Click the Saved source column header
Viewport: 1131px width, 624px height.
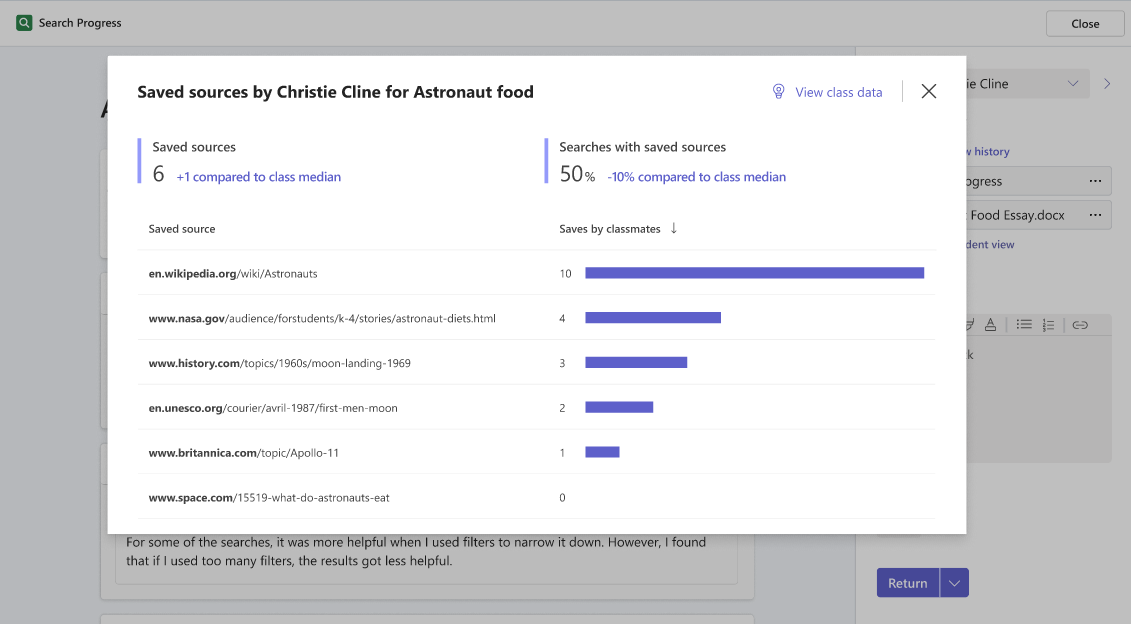coord(182,229)
